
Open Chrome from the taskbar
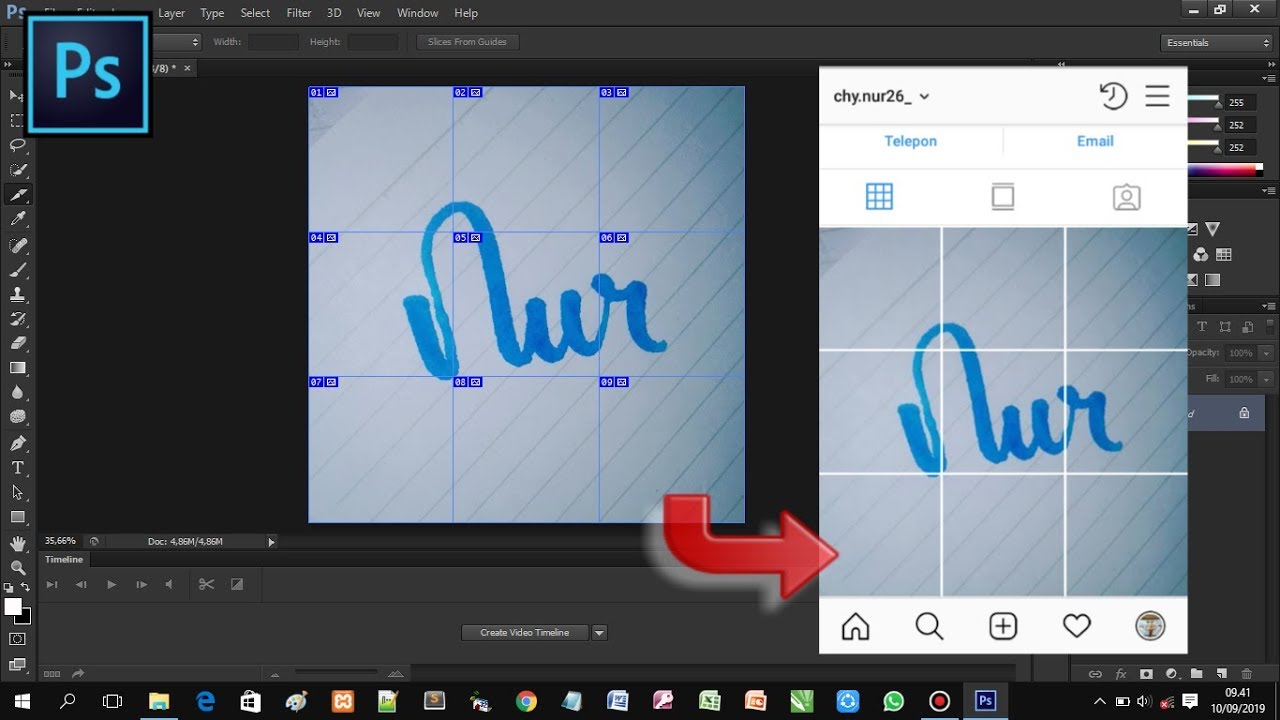[x=526, y=701]
